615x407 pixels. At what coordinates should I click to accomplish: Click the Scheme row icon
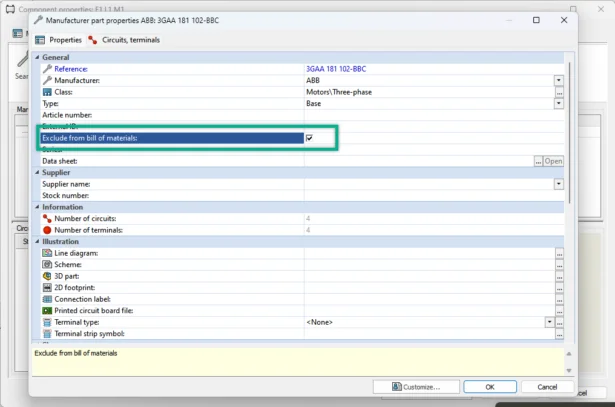click(47, 264)
